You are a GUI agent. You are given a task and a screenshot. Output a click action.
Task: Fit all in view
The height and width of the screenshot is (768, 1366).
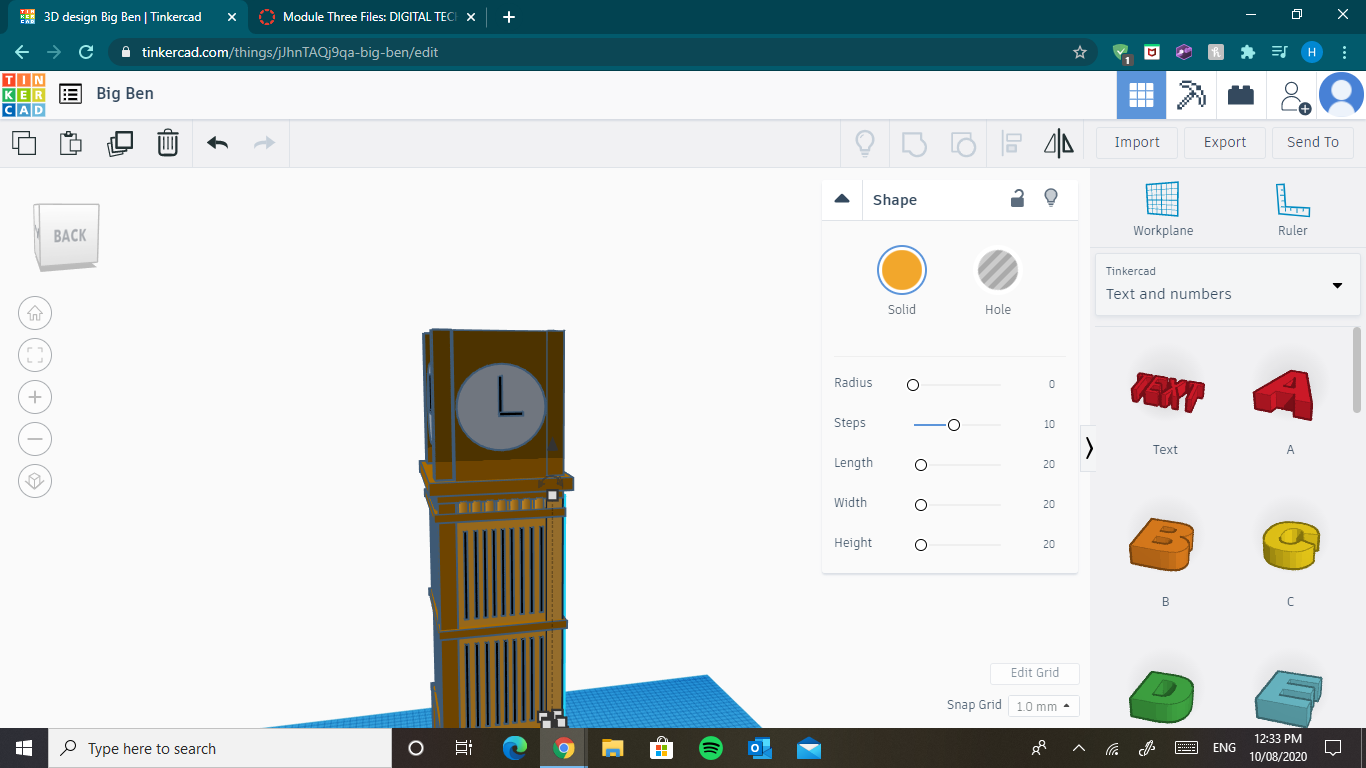pyautogui.click(x=35, y=355)
